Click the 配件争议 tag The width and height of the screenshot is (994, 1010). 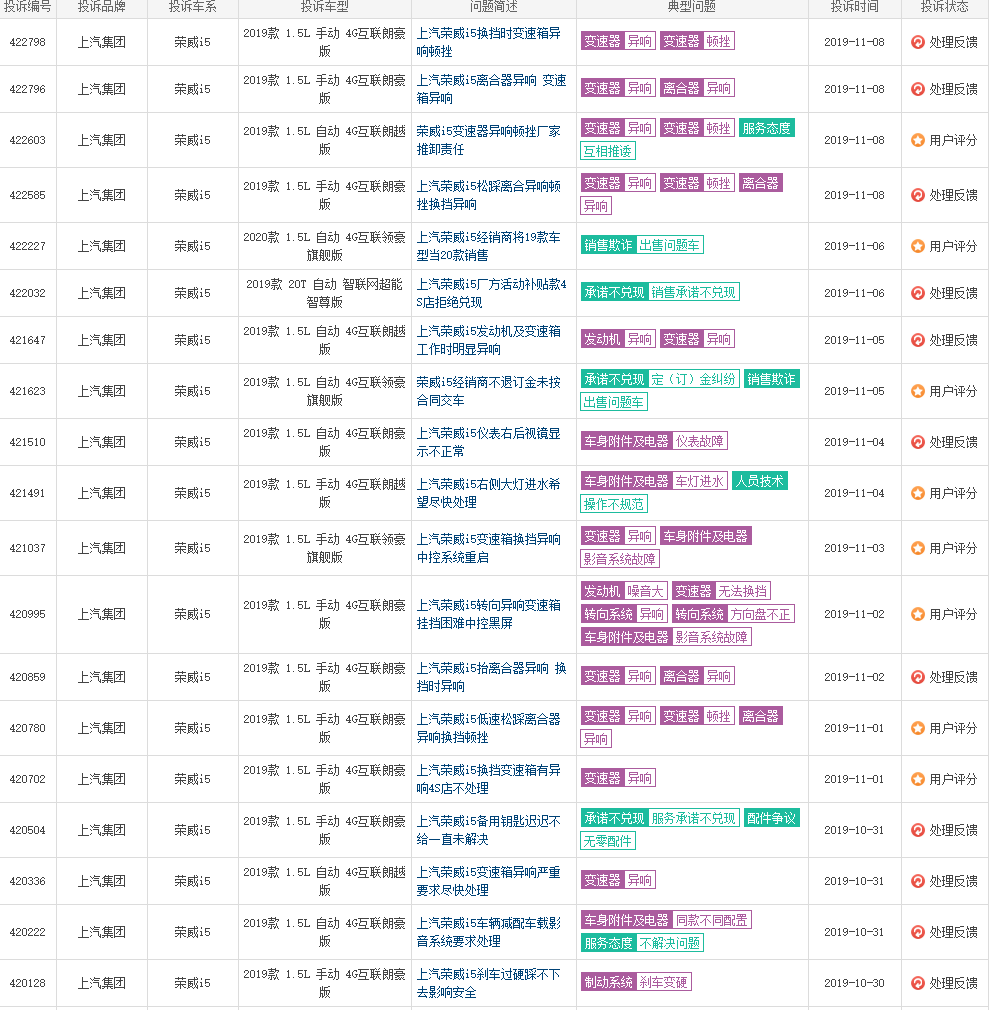pyautogui.click(x=772, y=818)
